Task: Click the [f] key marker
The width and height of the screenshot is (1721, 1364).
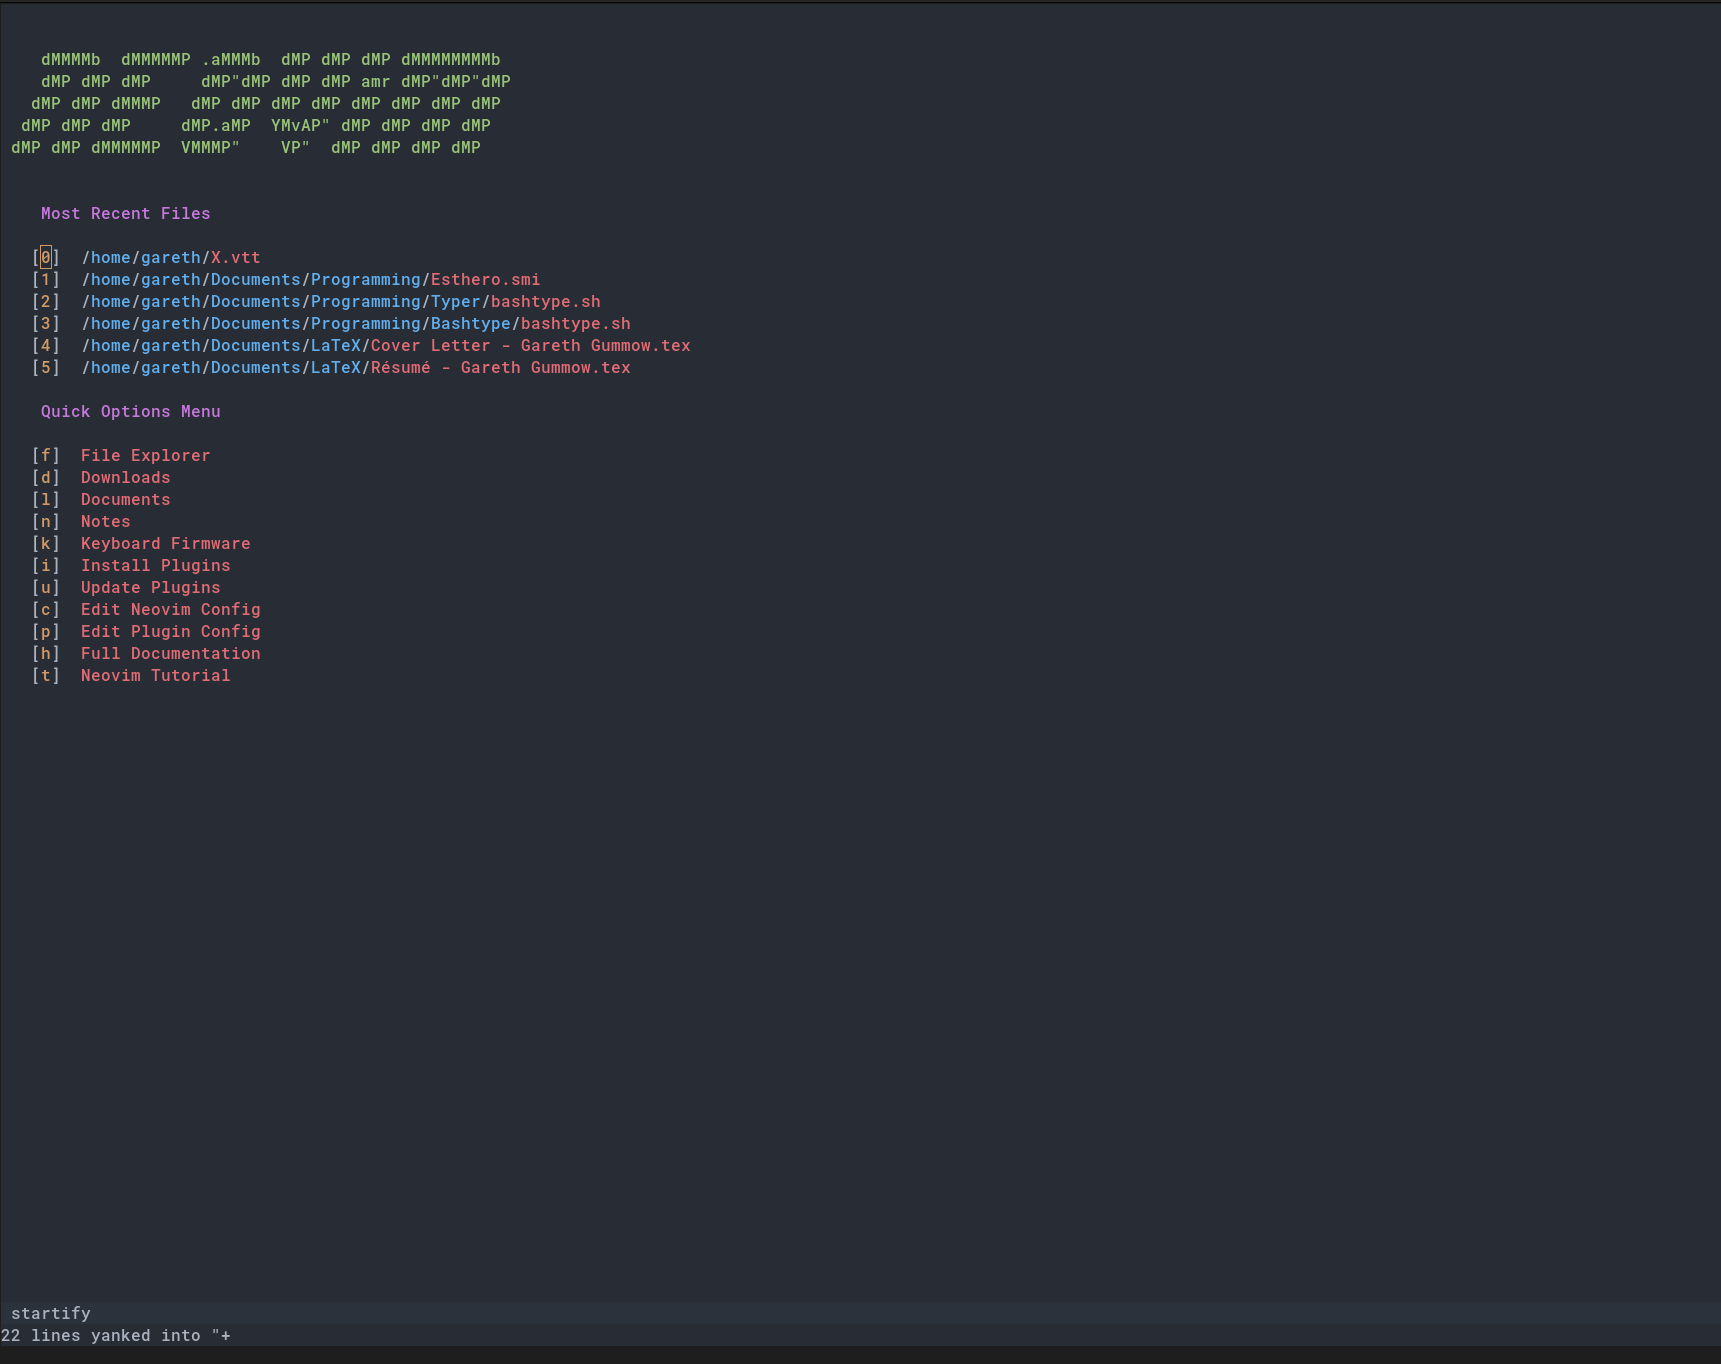Action: point(46,455)
